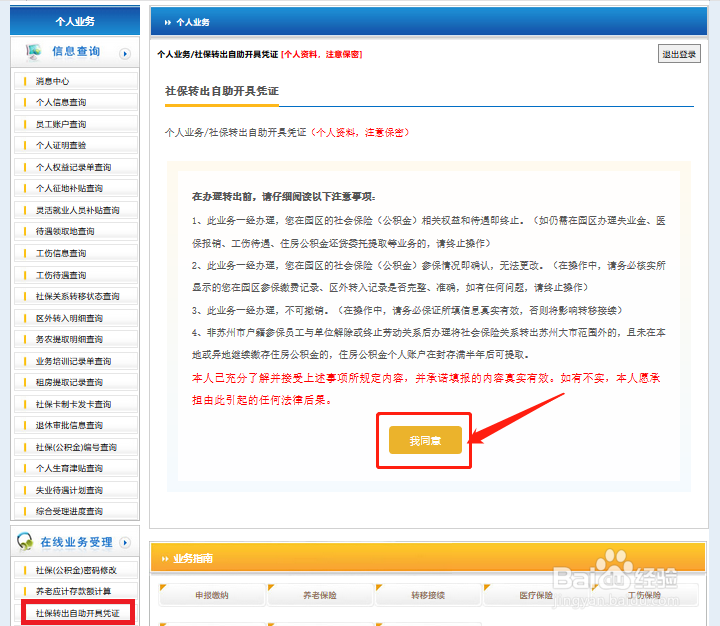Select 工伤信息查询
This screenshot has height=626, width=720.
pyautogui.click(x=76, y=254)
